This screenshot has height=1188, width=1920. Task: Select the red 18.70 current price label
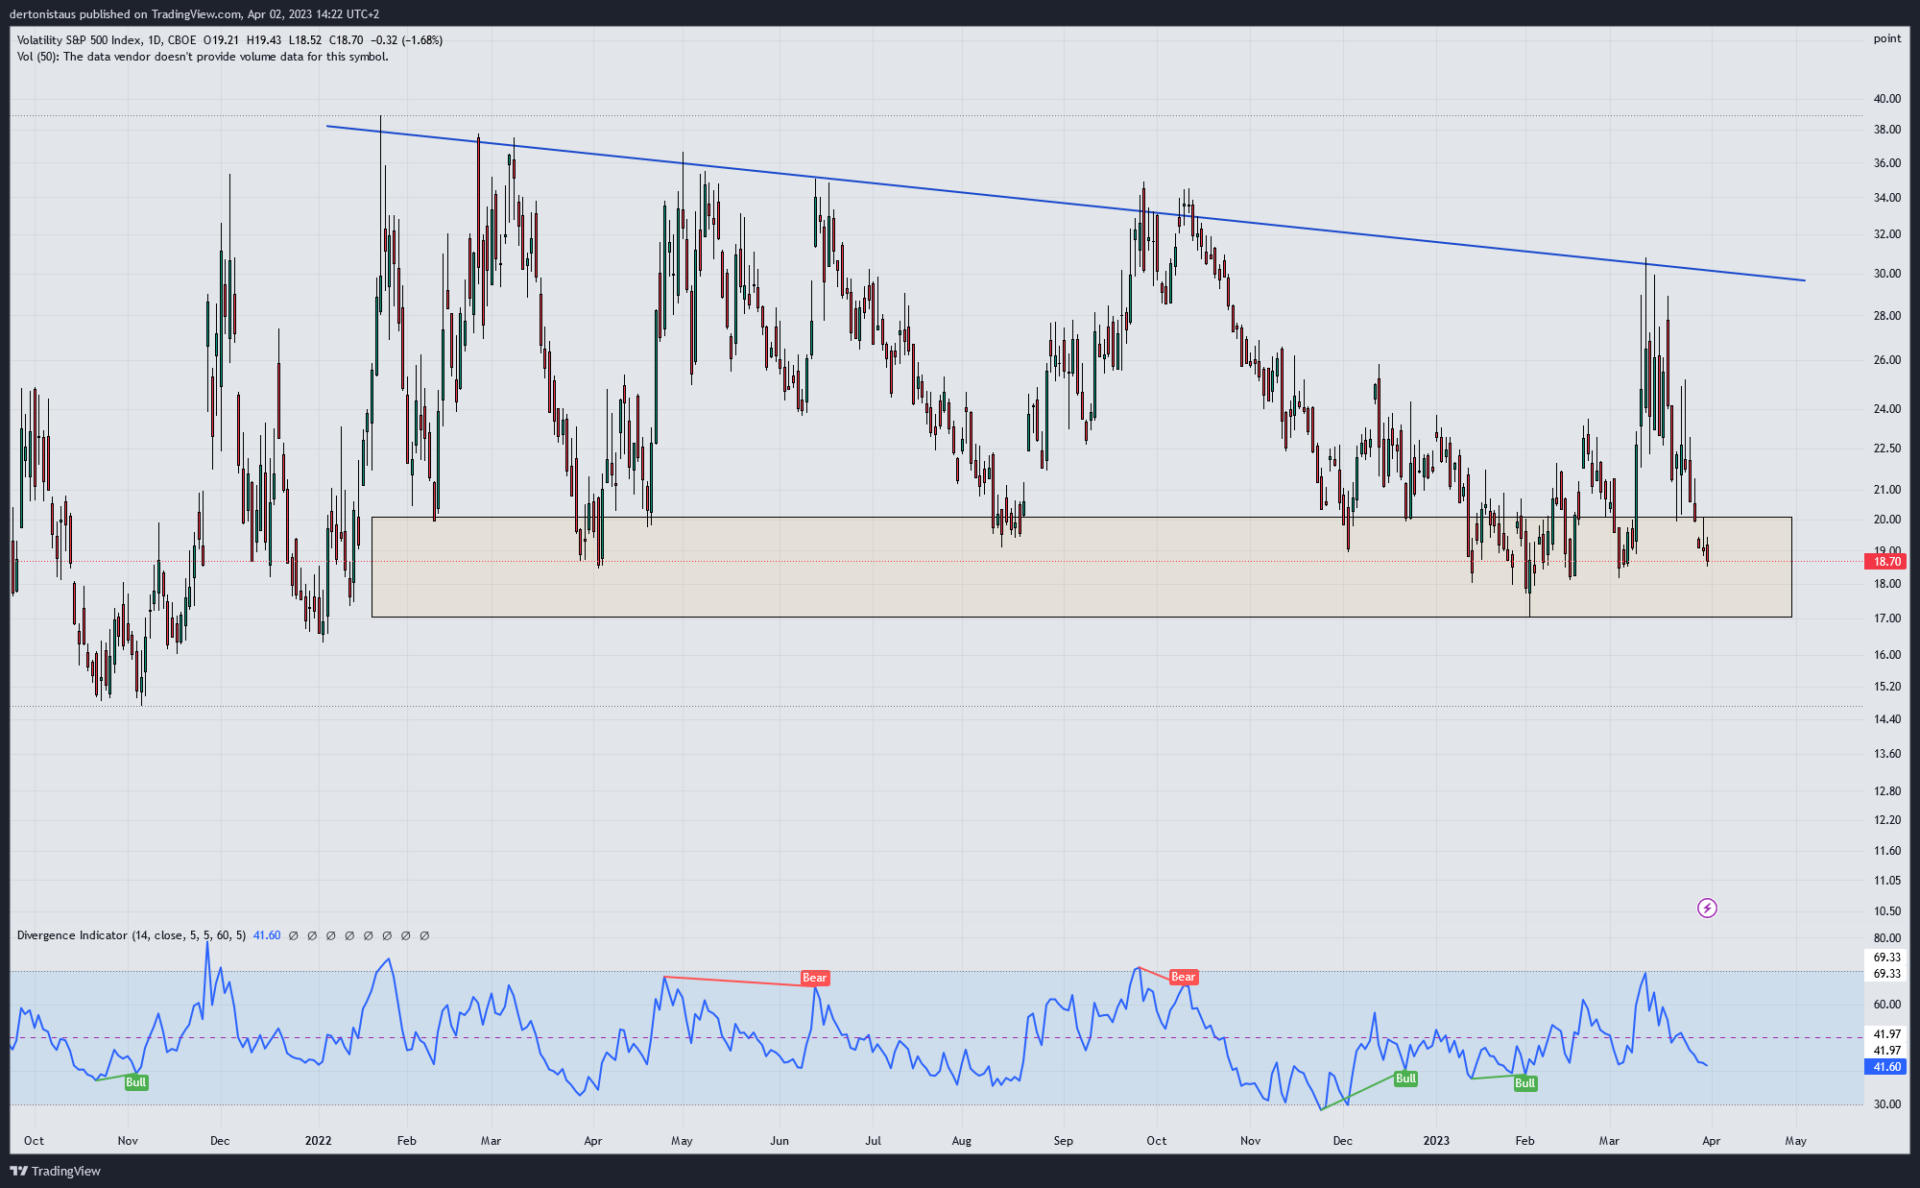pyautogui.click(x=1886, y=562)
